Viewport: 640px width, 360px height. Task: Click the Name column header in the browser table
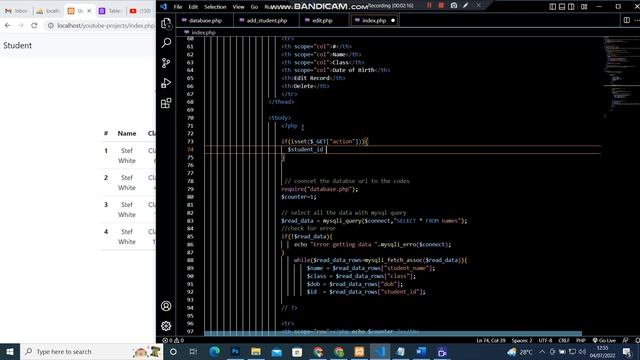[127, 133]
